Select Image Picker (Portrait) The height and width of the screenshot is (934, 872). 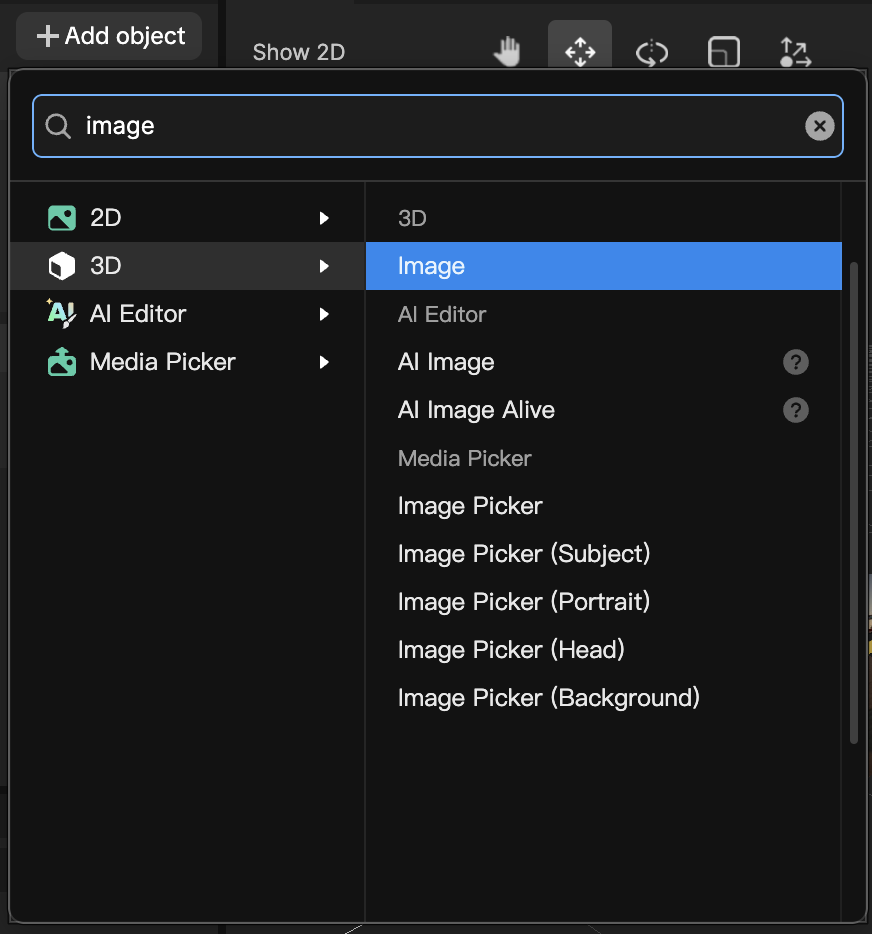tap(603, 602)
